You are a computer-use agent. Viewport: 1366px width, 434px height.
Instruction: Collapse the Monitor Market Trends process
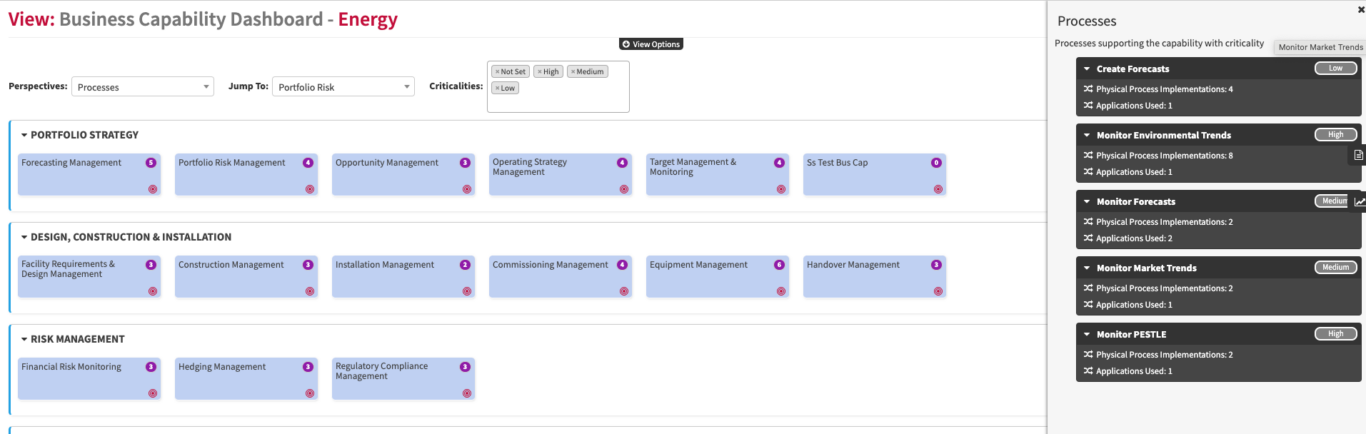(x=1087, y=268)
